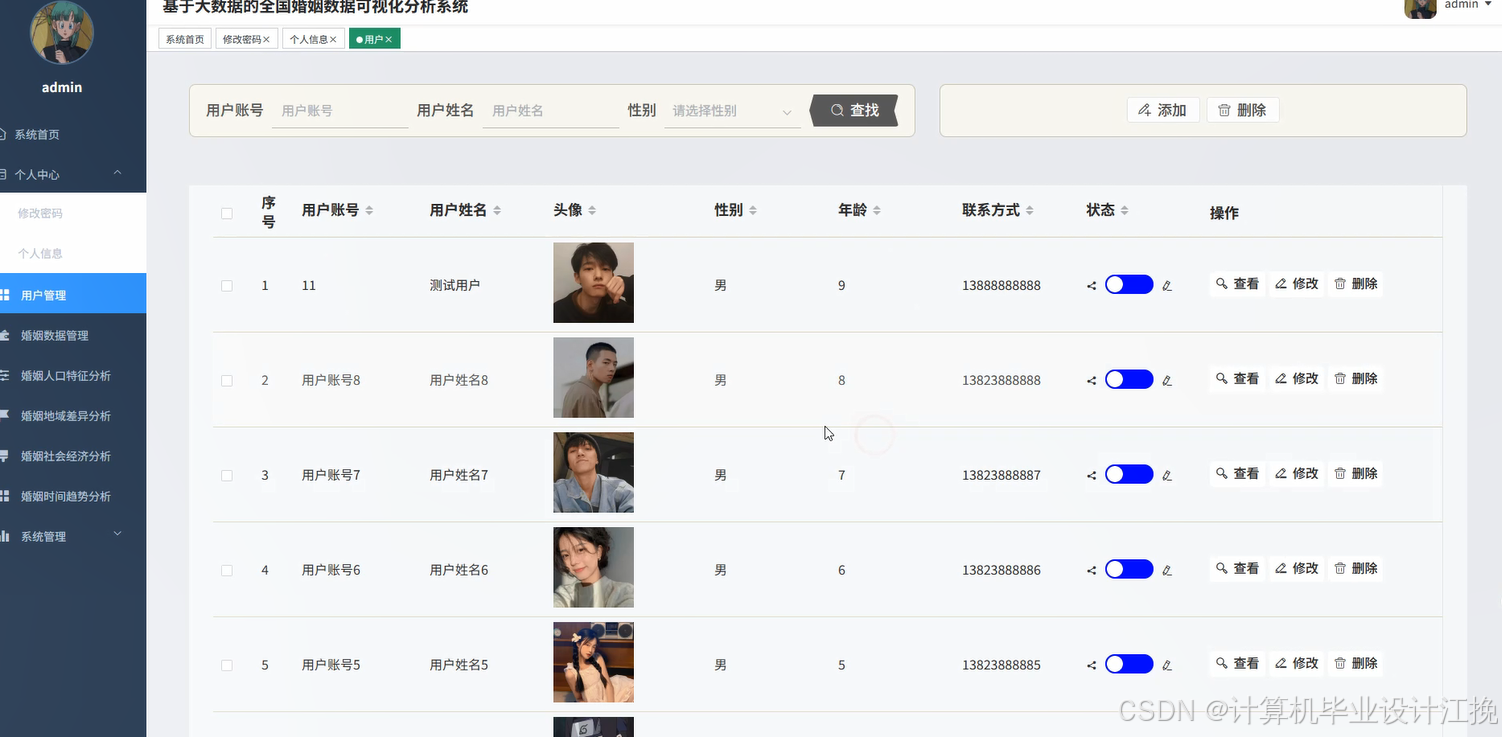Sort by 年龄 column arrows

point(877,211)
